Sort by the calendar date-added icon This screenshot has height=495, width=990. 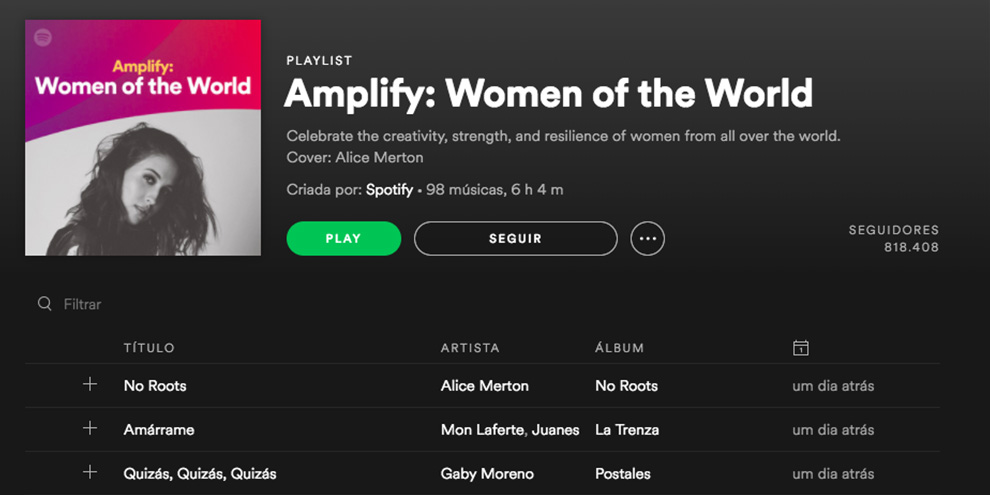[x=801, y=347]
